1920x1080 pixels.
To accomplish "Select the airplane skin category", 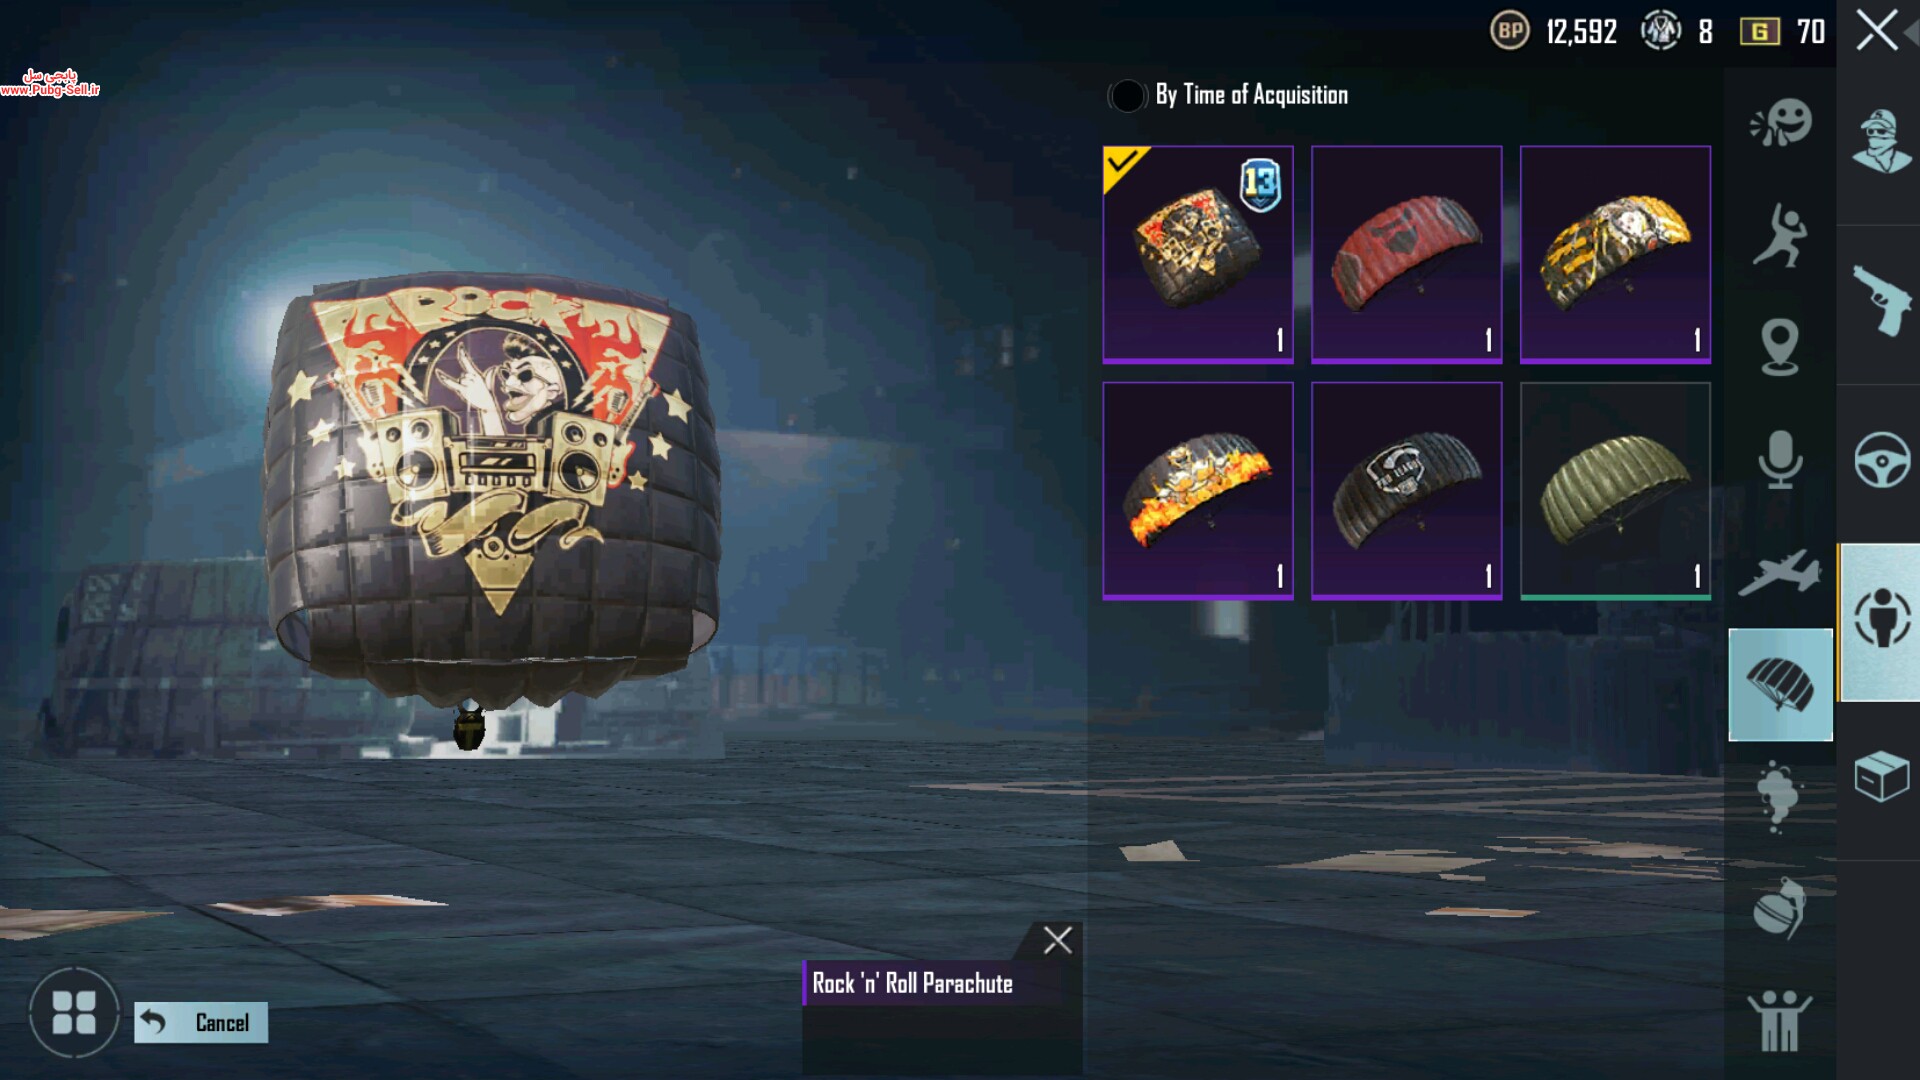I will (1780, 572).
